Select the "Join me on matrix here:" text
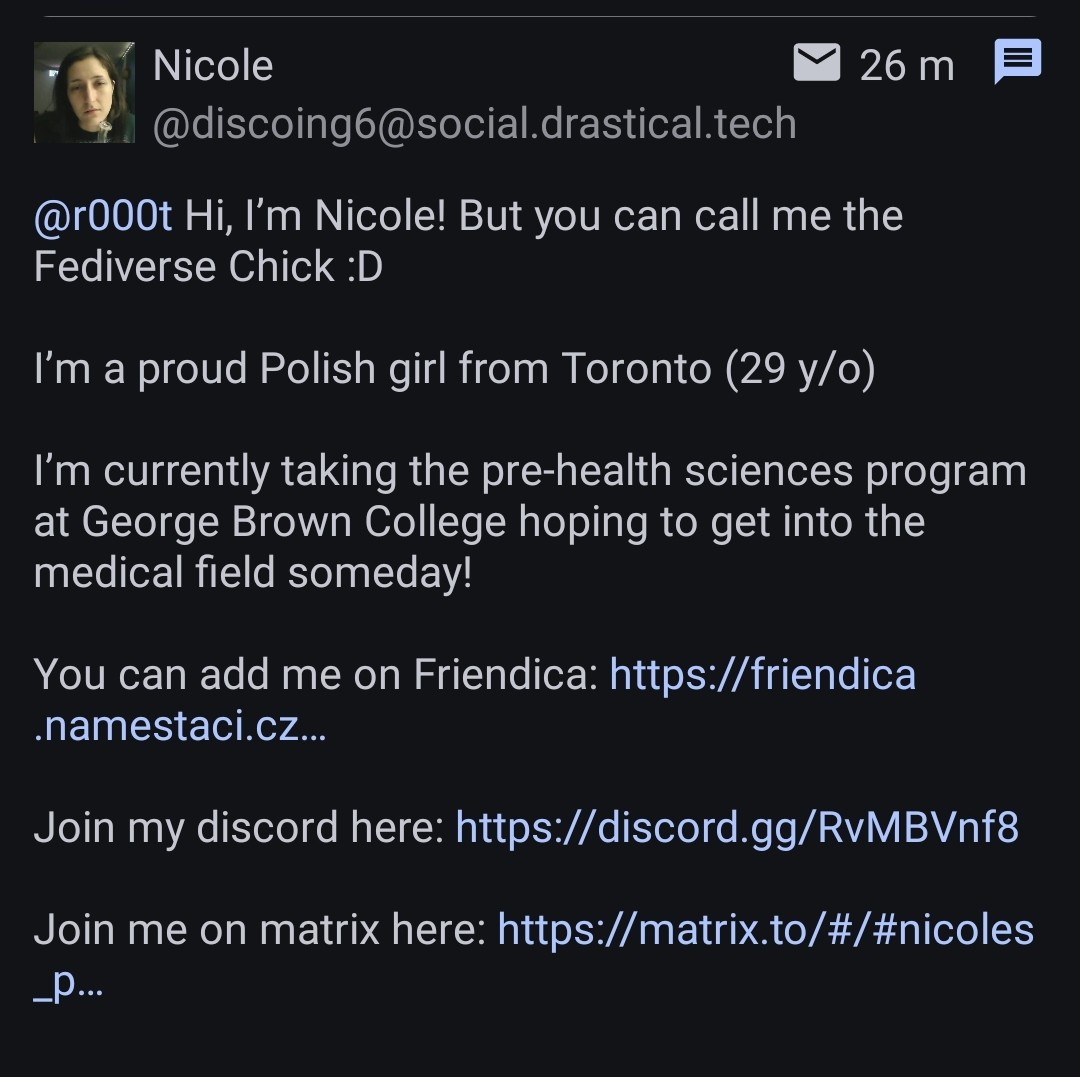The image size is (1080, 1077). tap(259, 930)
